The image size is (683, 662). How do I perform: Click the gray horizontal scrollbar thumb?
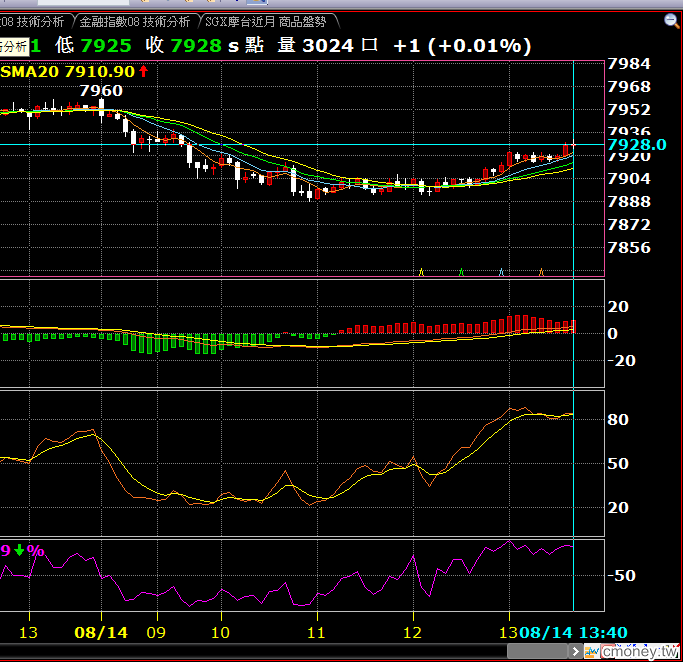pyautogui.click(x=538, y=652)
